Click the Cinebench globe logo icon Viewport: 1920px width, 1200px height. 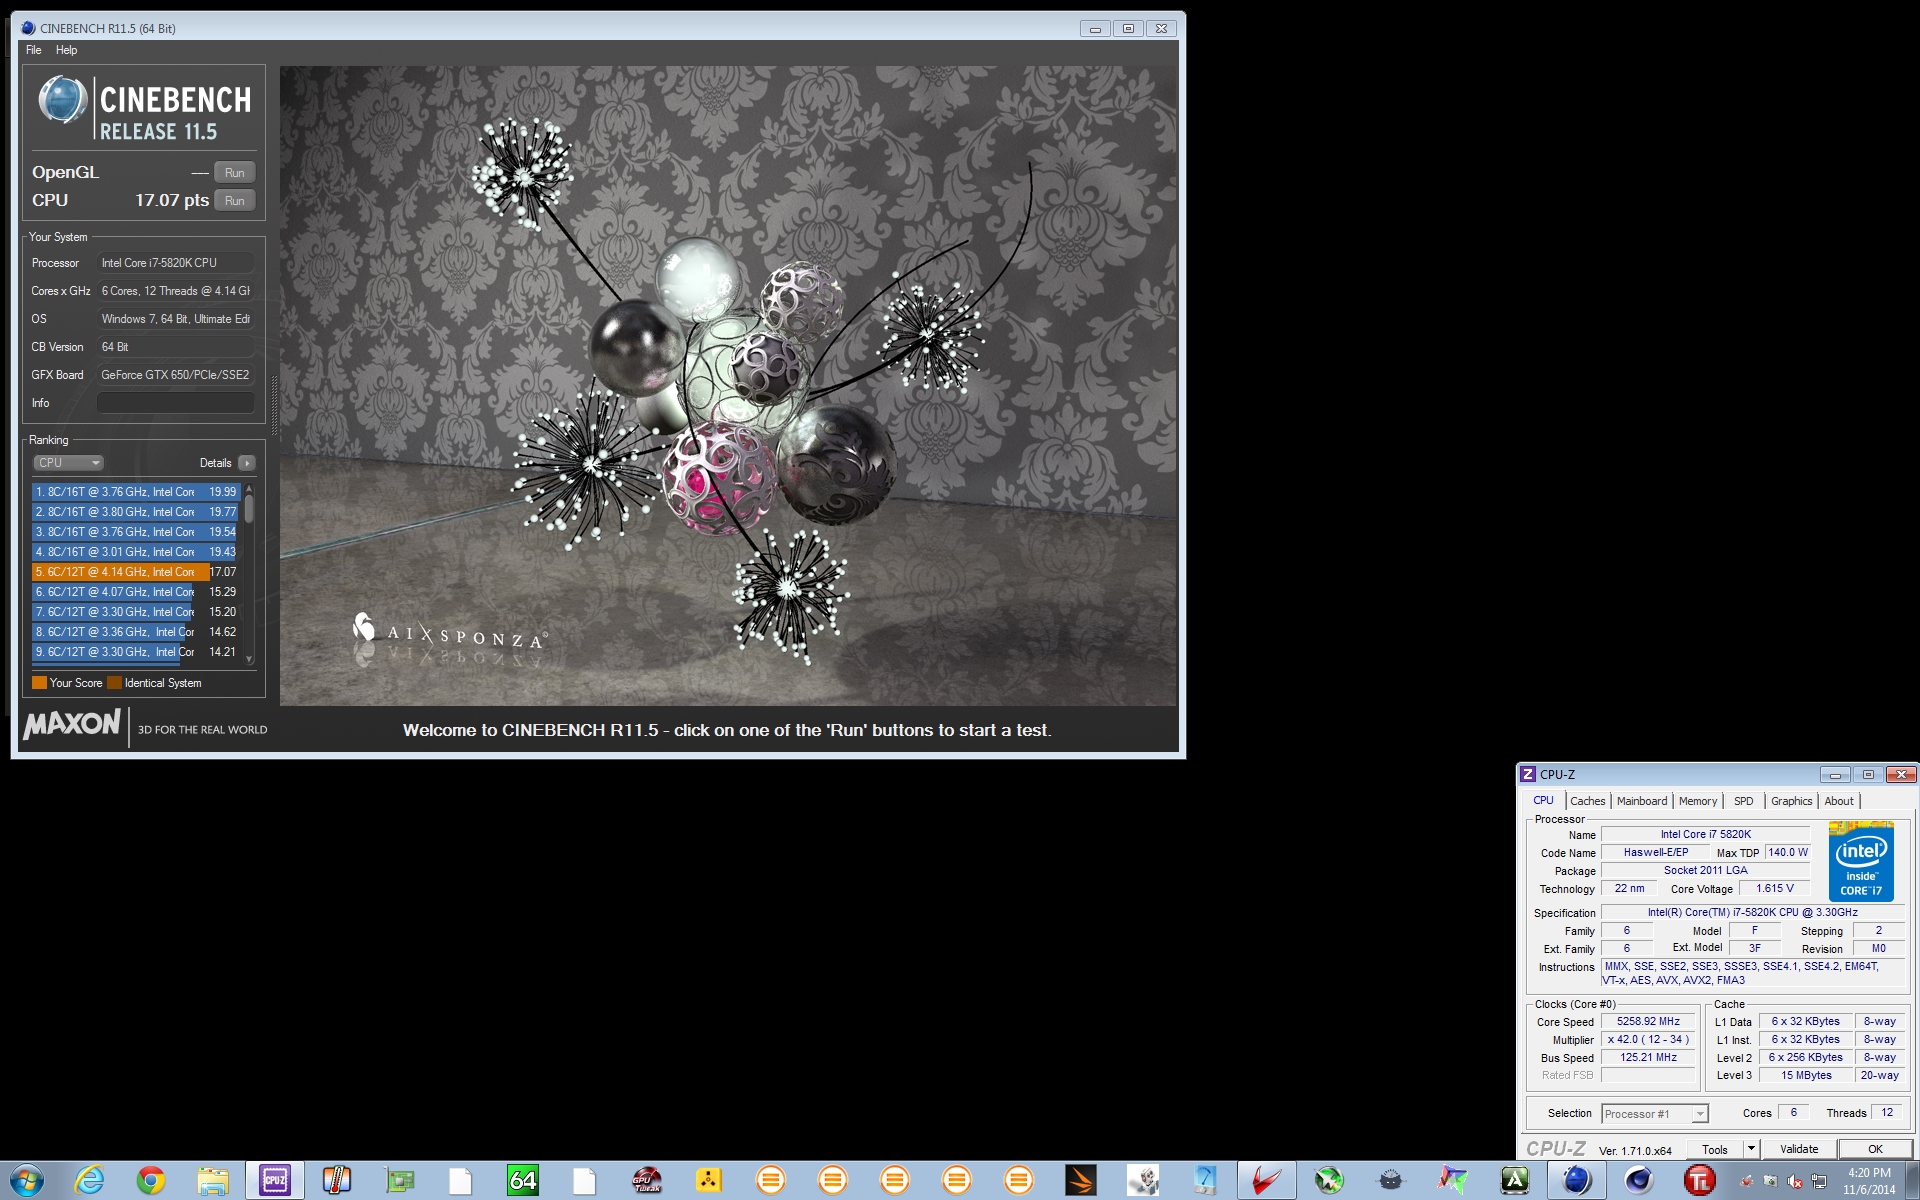(62, 101)
